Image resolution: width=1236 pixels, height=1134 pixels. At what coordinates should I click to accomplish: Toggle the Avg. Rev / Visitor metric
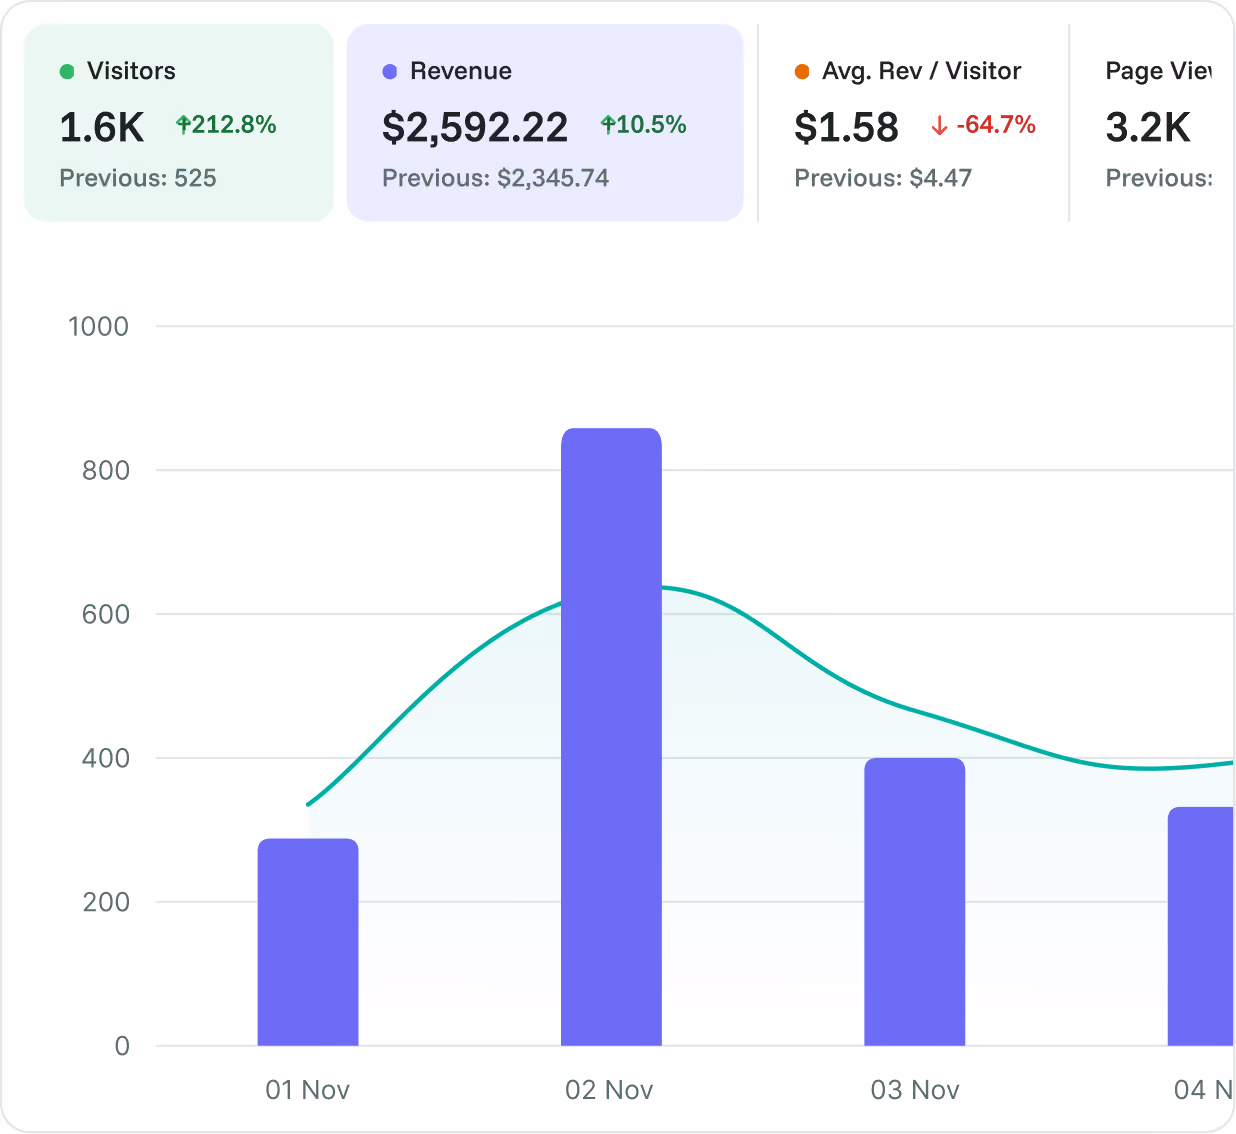click(x=914, y=123)
